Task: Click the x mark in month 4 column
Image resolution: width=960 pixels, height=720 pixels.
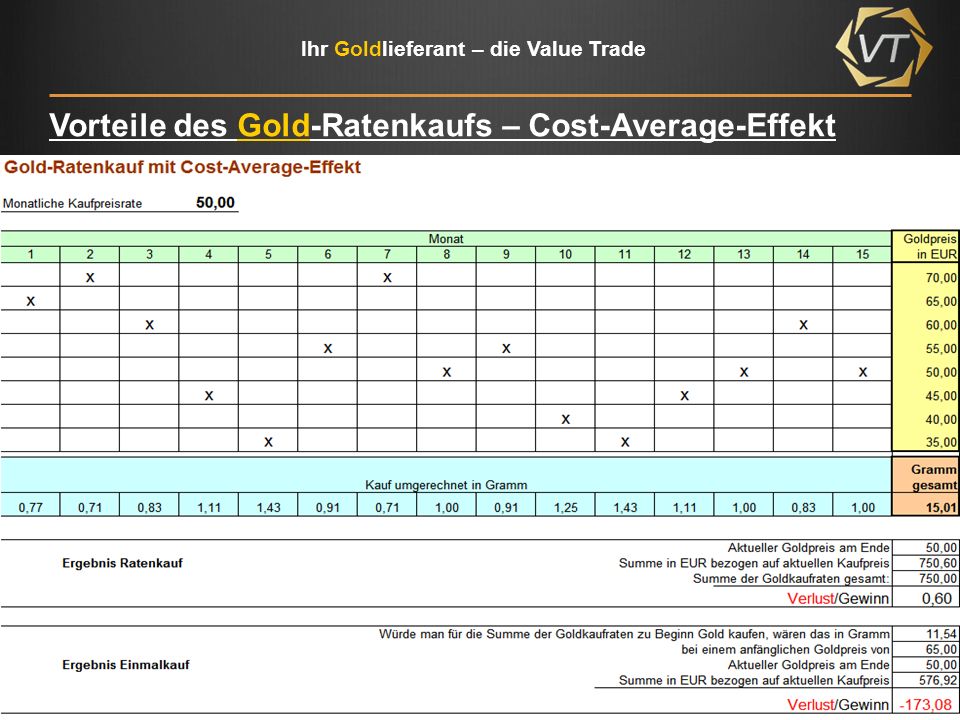Action: point(209,396)
